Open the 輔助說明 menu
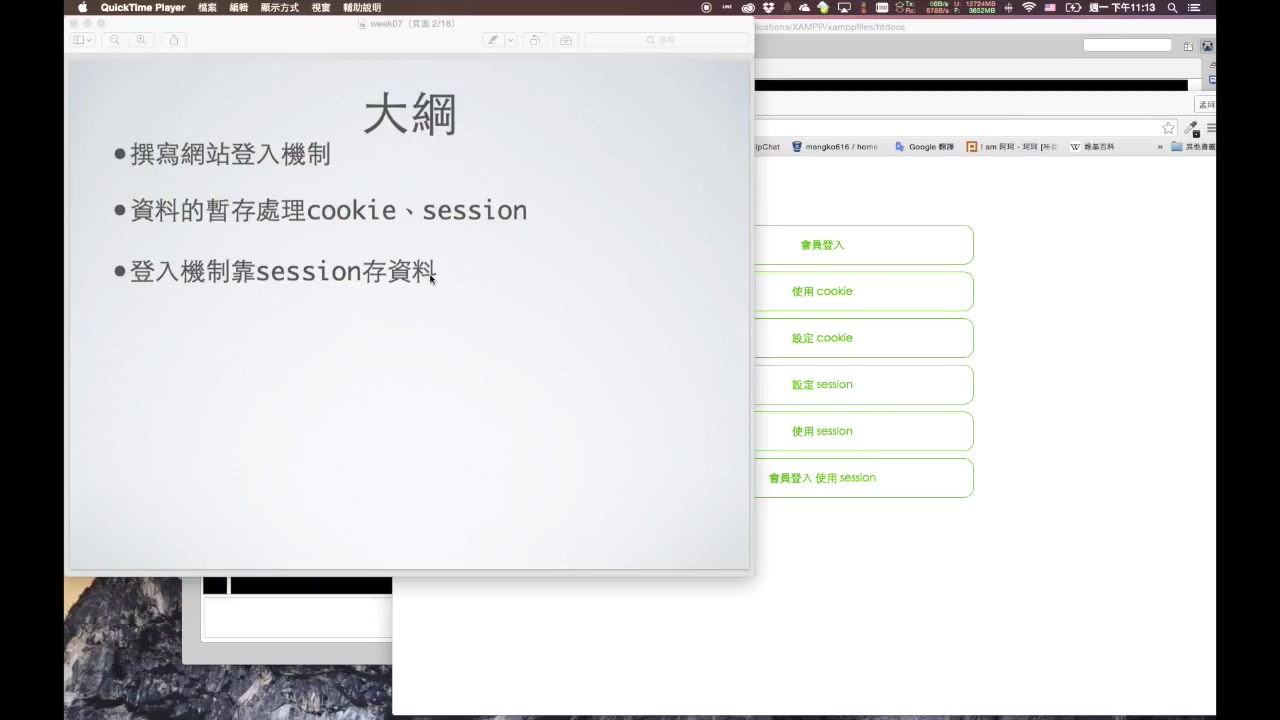Viewport: 1280px width, 720px height. pyautogui.click(x=362, y=7)
